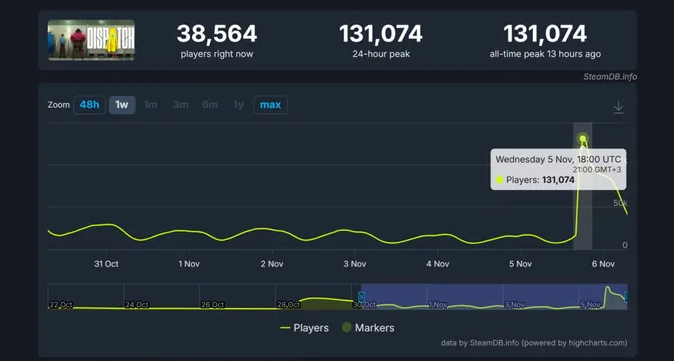Click the 3 Nov axis label
Viewport: 674px width, 361px height.
point(355,264)
